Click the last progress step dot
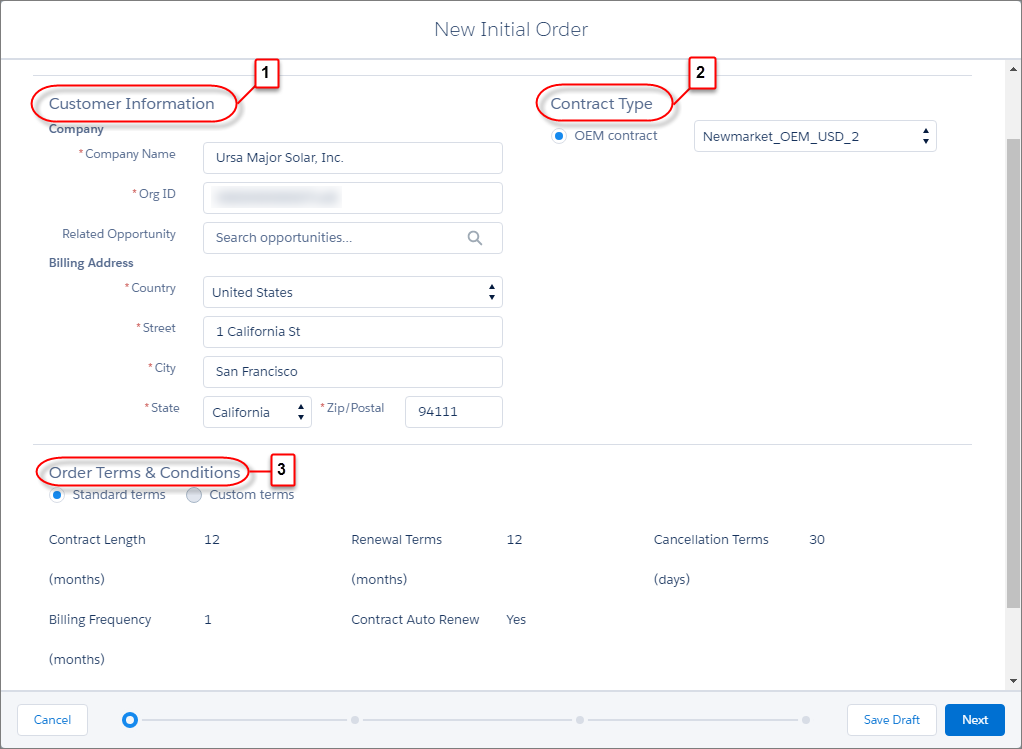The width and height of the screenshot is (1022, 749). point(806,720)
